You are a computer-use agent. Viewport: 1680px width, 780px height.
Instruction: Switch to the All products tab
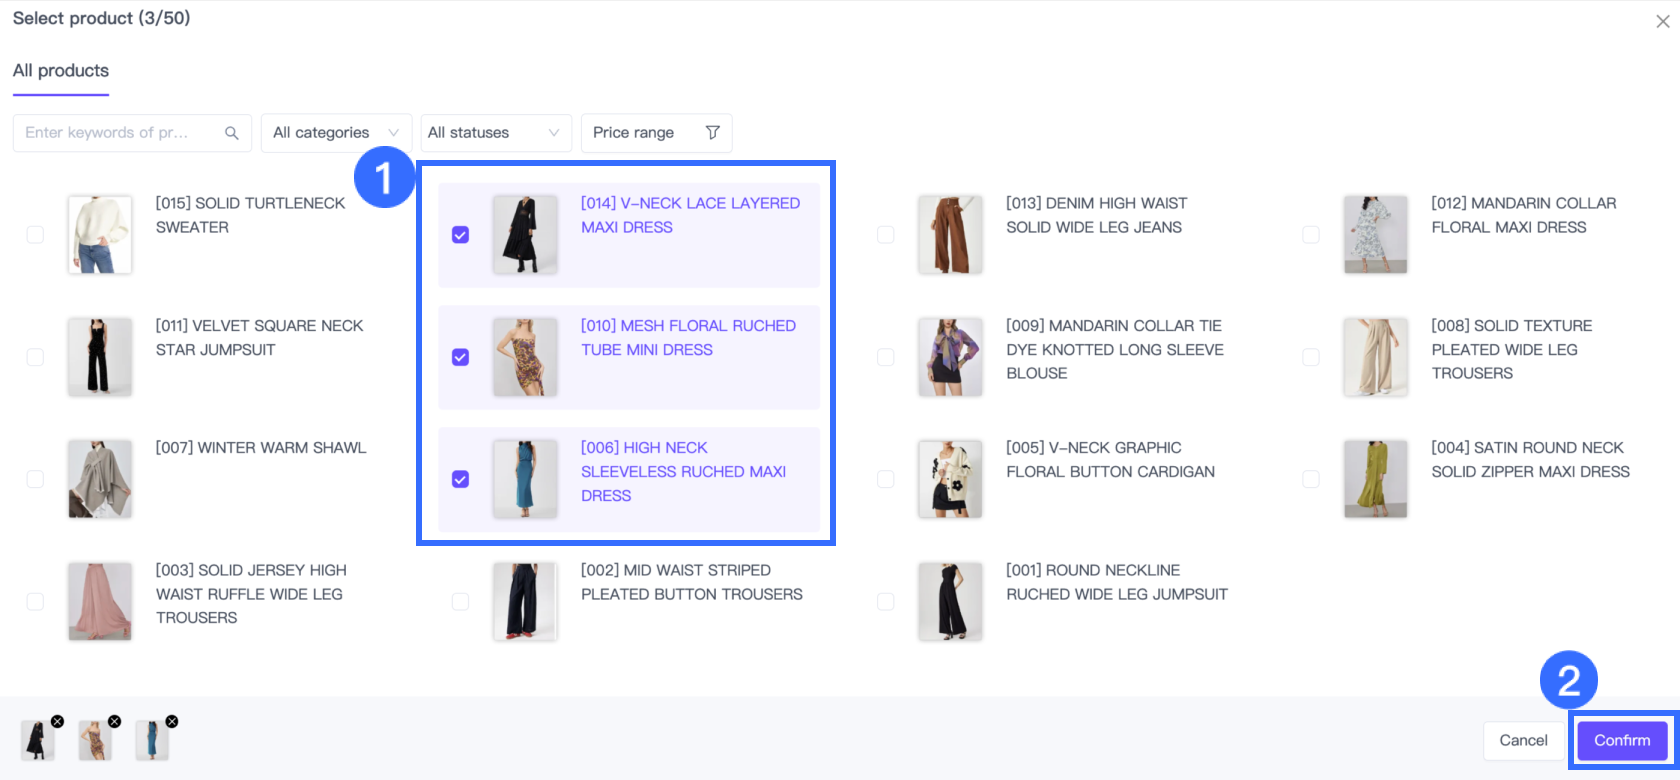(x=61, y=71)
